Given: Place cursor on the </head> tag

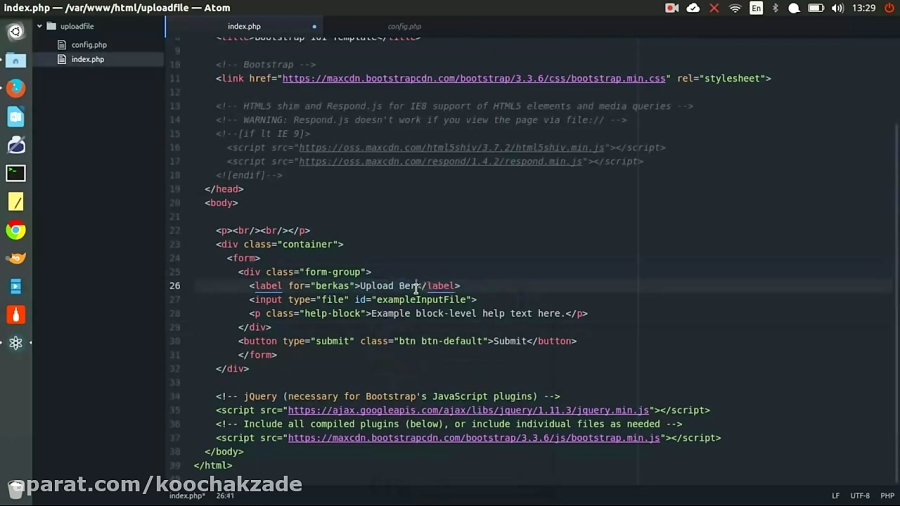Looking at the screenshot, I should (224, 189).
